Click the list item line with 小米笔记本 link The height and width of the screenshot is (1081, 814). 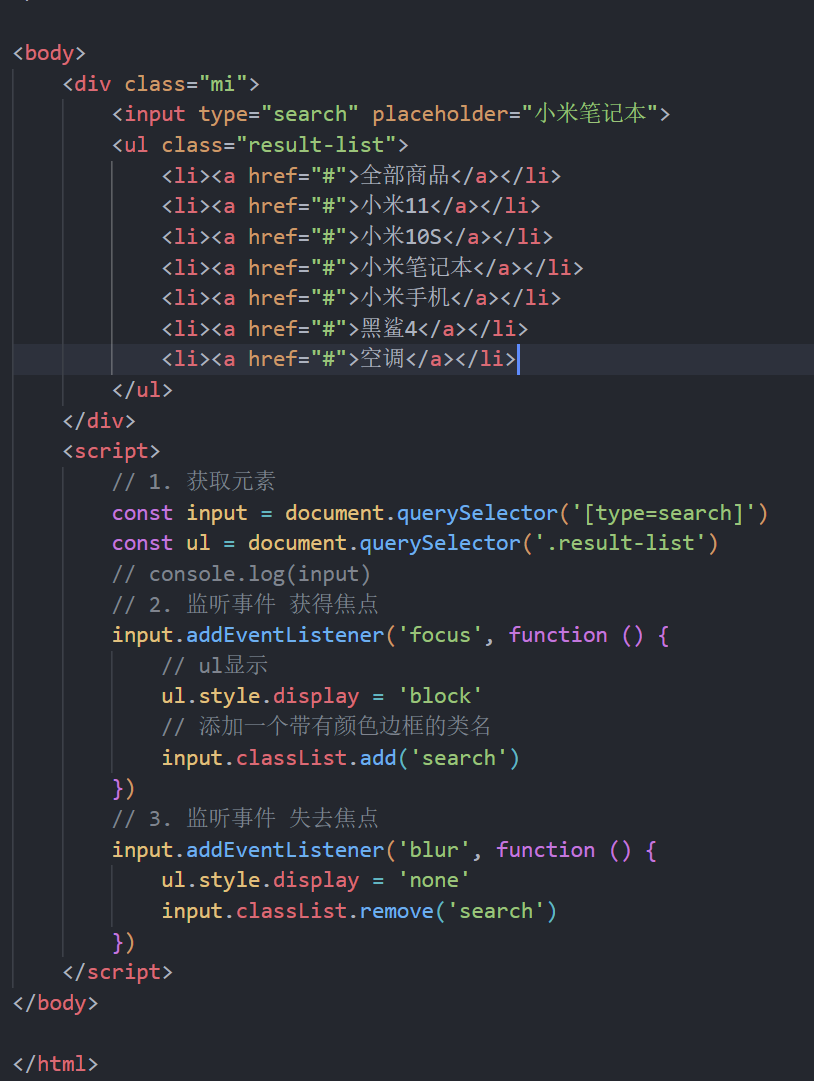coord(372,267)
